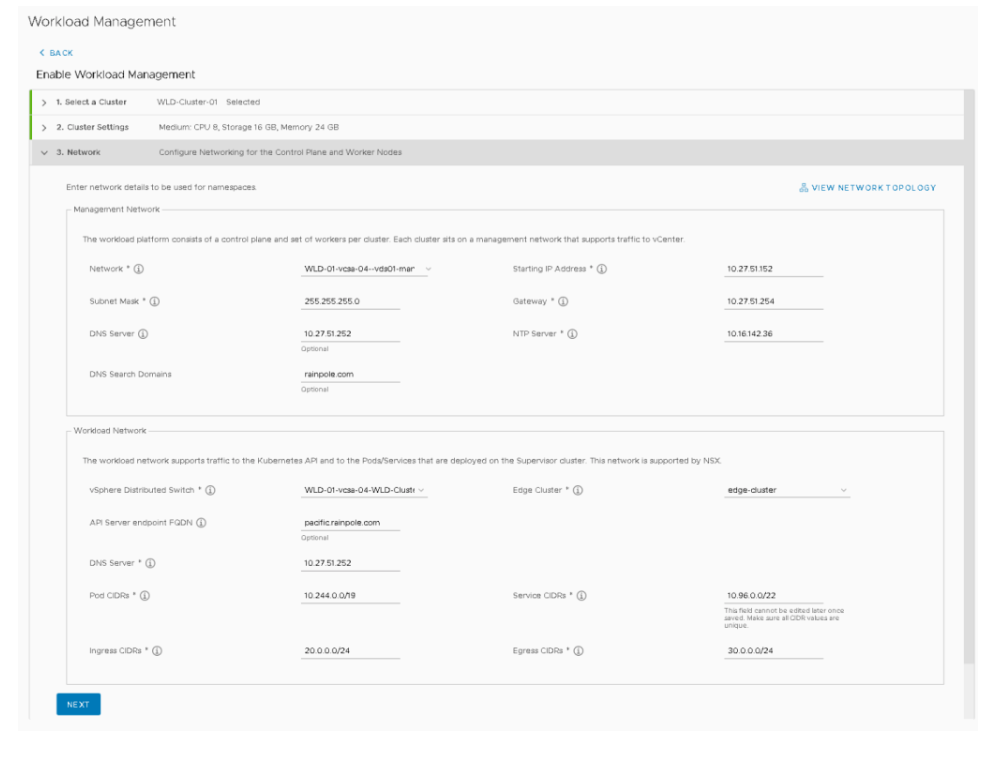Click info icon beside Gateway label

click(x=563, y=302)
